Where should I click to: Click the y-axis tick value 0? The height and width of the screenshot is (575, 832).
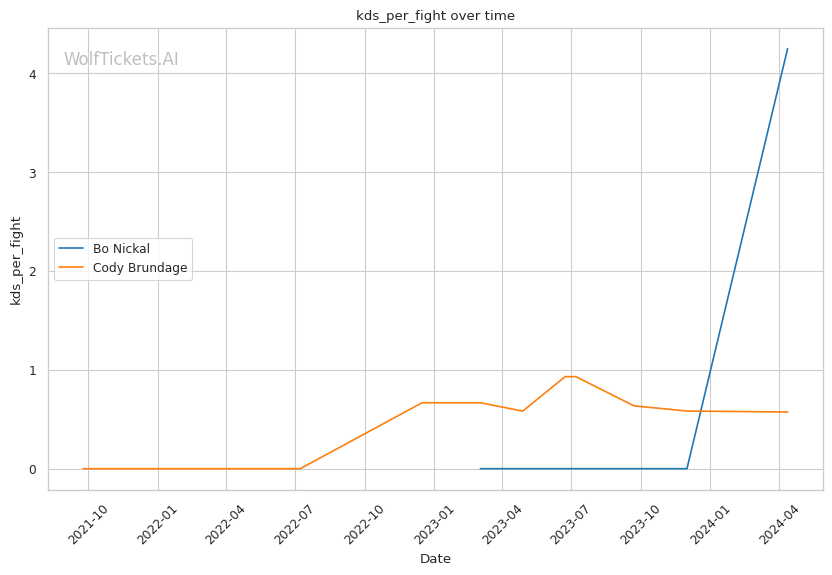tap(35, 469)
